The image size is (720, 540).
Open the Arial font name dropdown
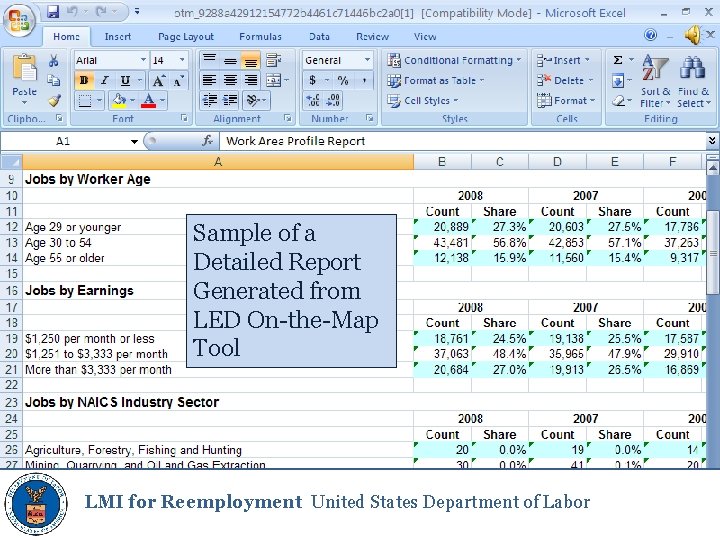(x=143, y=60)
